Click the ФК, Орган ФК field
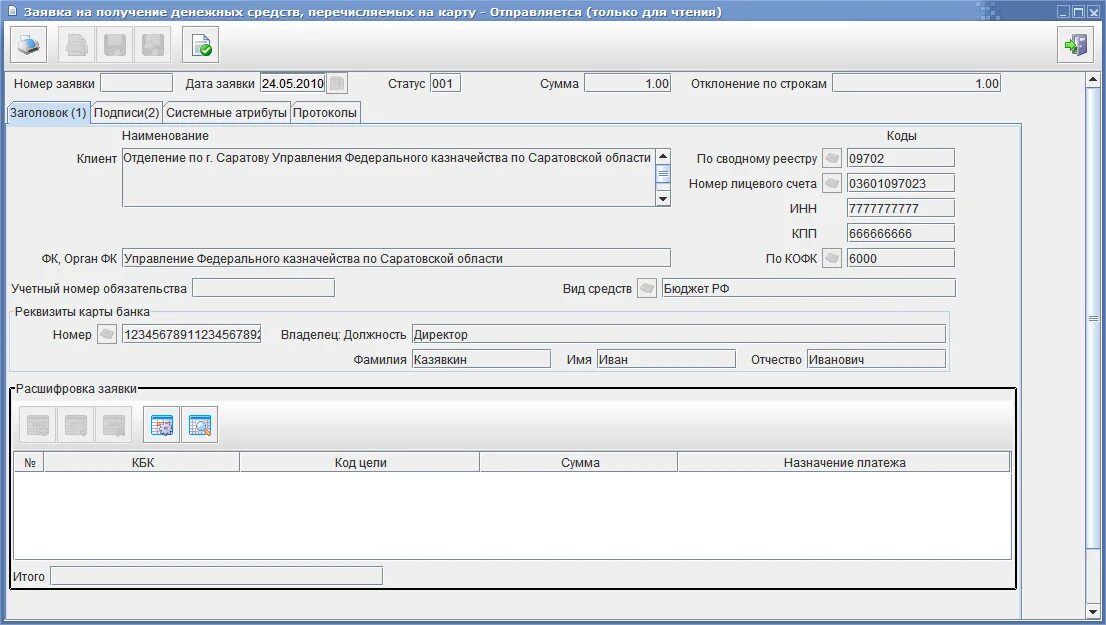 tap(396, 258)
